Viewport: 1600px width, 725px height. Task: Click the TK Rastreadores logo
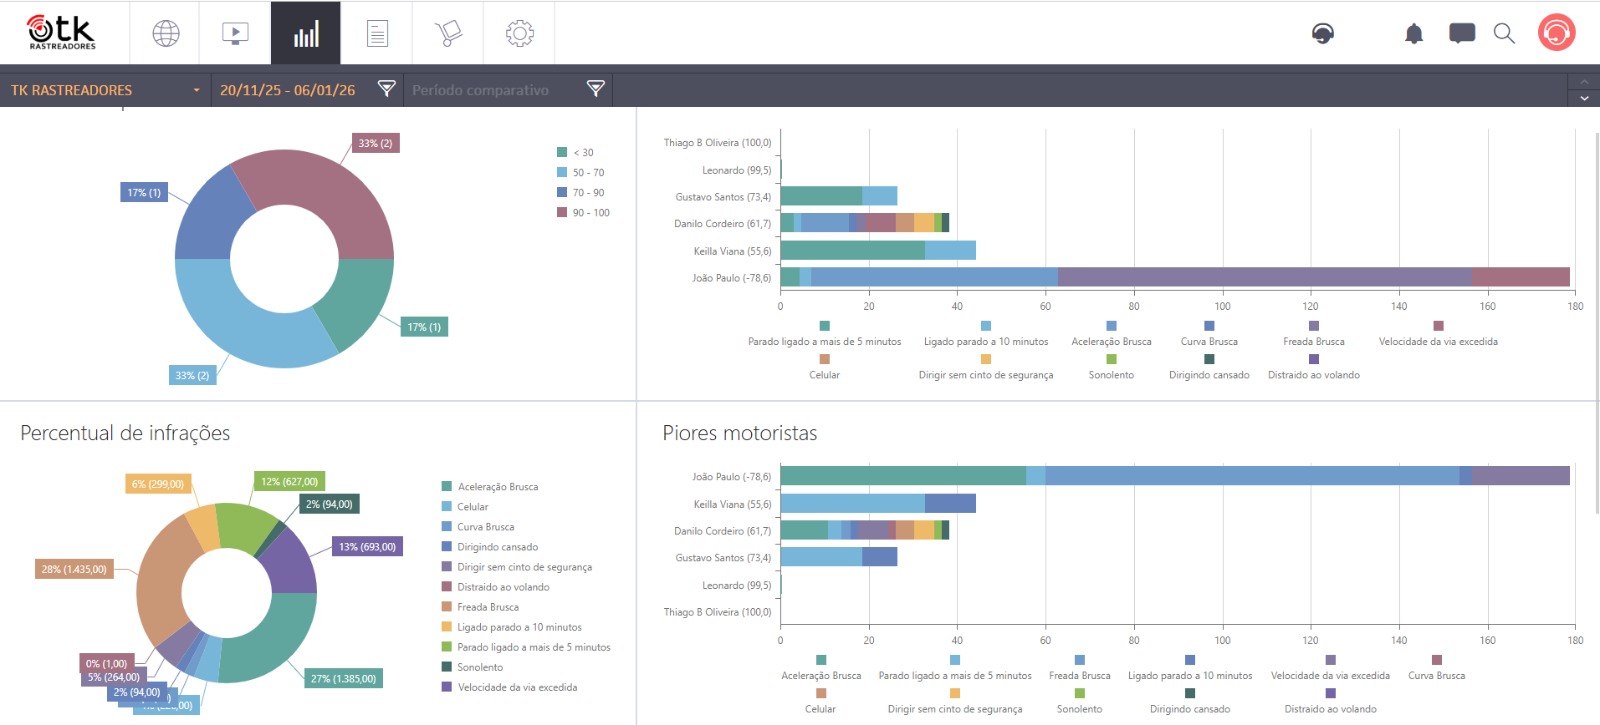(62, 33)
